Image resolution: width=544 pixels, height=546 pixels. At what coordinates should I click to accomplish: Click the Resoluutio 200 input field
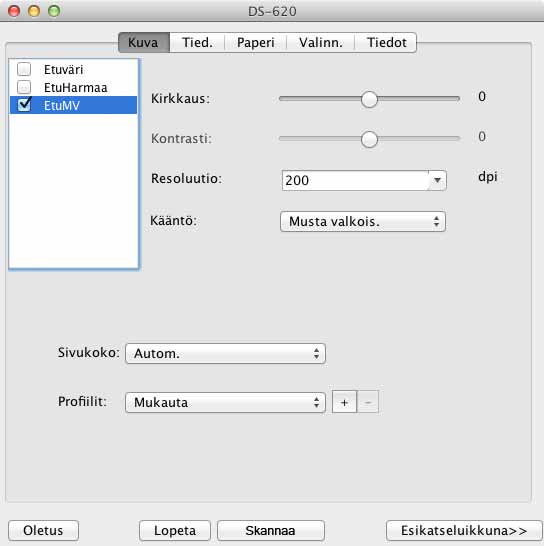(355, 180)
